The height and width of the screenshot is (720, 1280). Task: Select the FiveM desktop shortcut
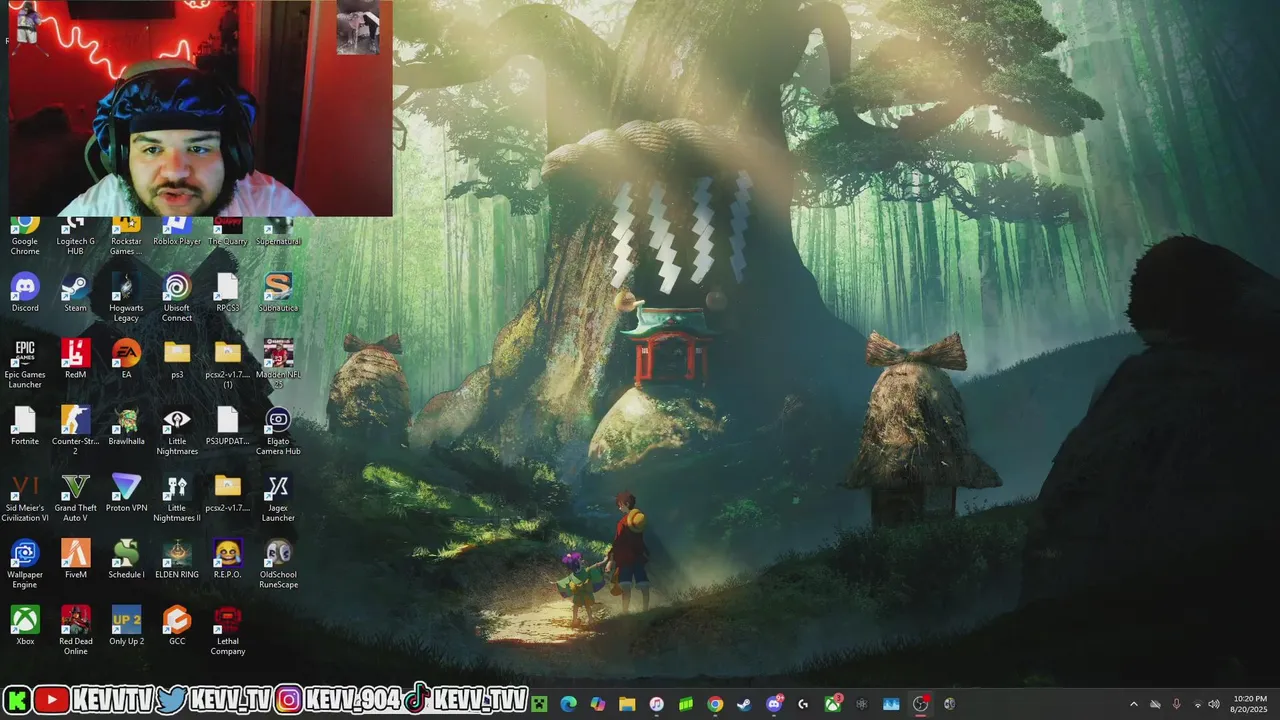76,559
